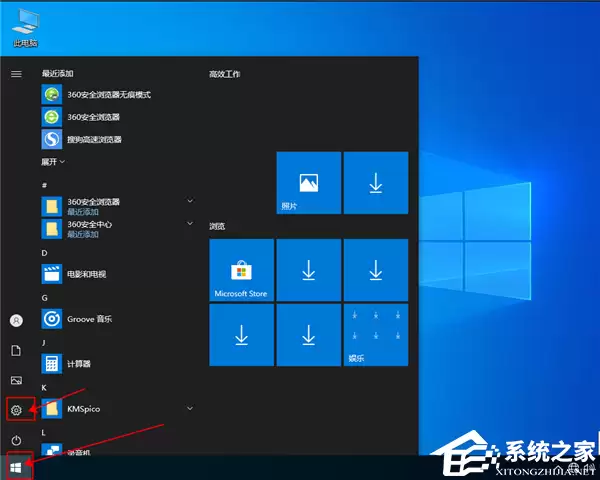Open Settings gear icon
600x480 pixels.
pos(16,410)
